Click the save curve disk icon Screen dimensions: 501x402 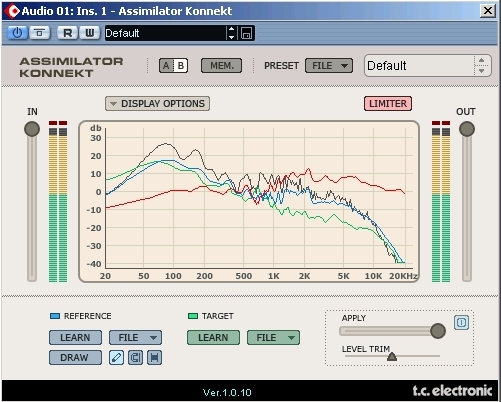coord(154,357)
